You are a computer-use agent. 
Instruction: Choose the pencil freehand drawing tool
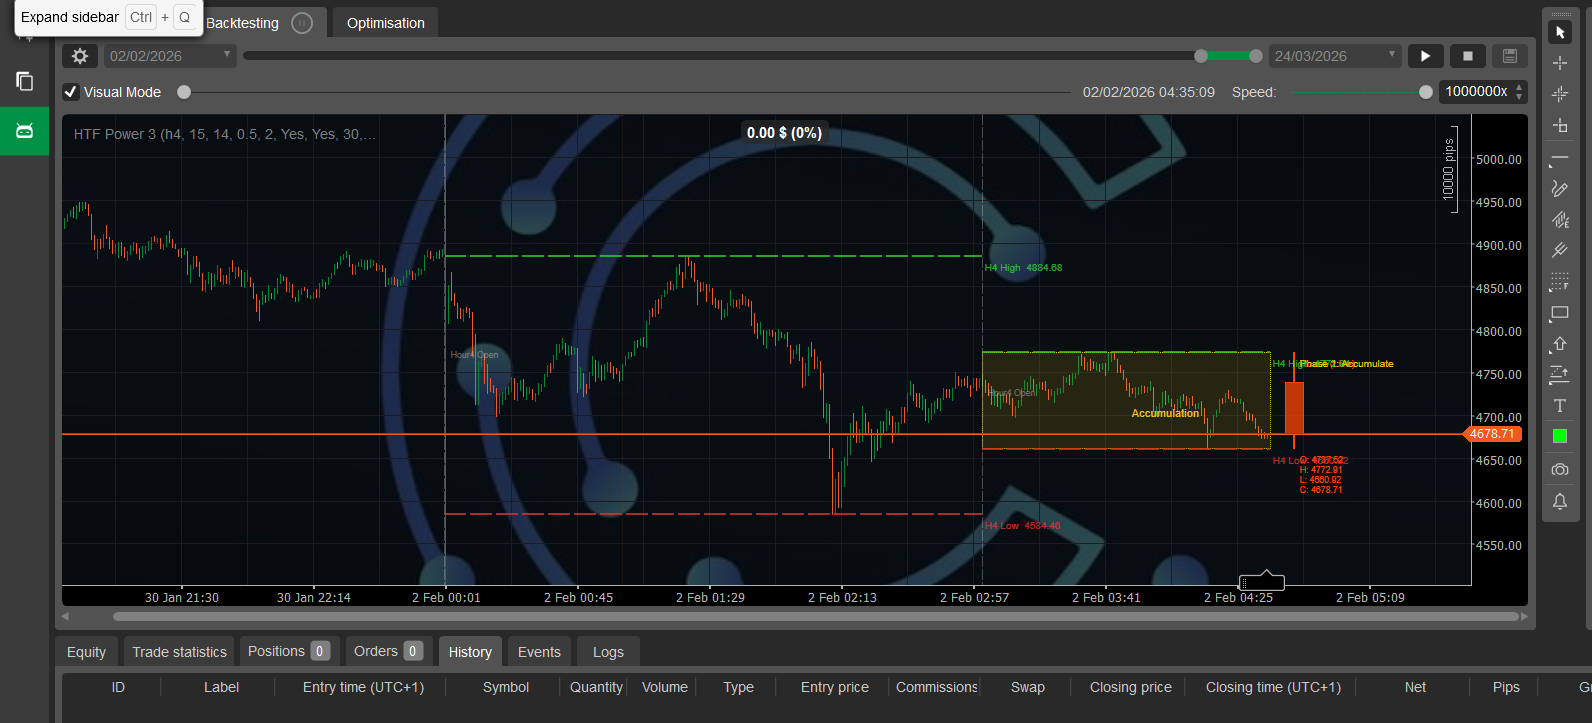coord(1559,188)
